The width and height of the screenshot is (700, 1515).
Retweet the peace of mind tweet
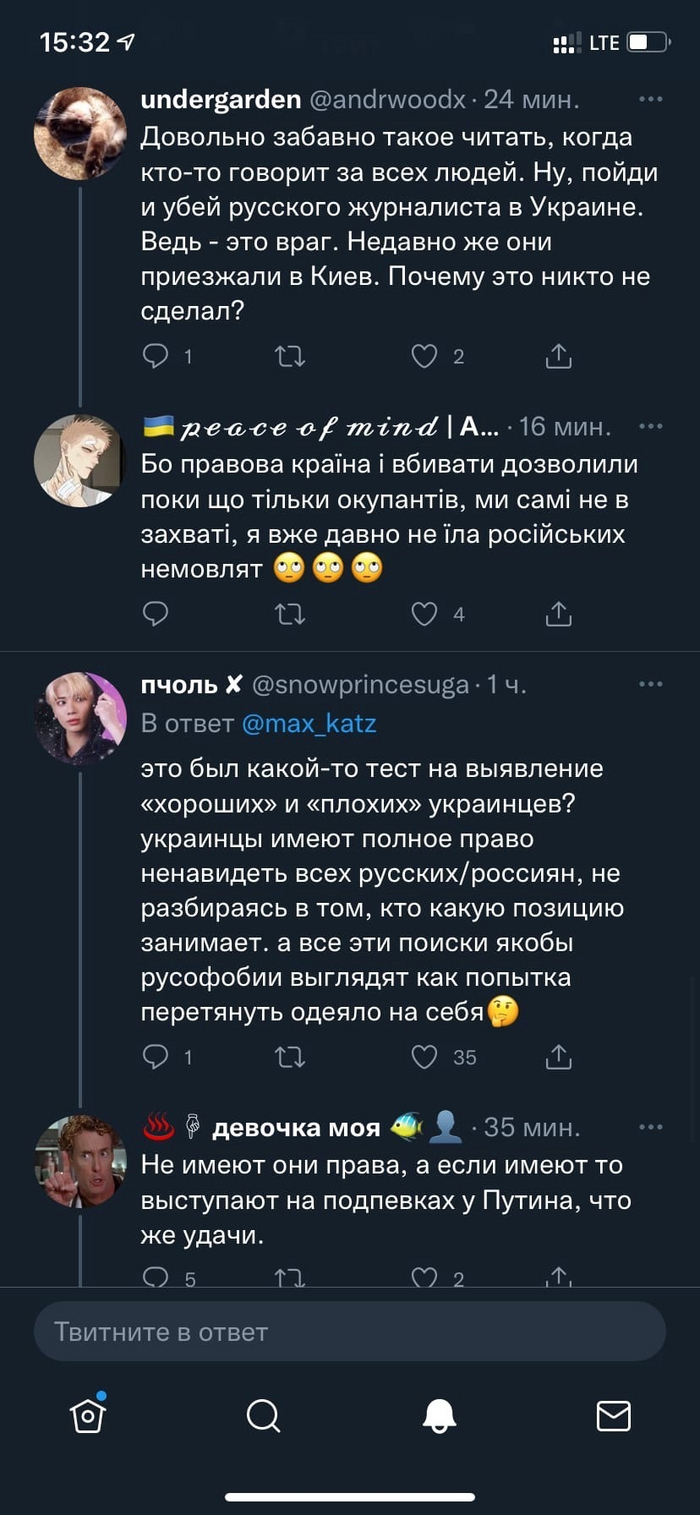click(290, 613)
